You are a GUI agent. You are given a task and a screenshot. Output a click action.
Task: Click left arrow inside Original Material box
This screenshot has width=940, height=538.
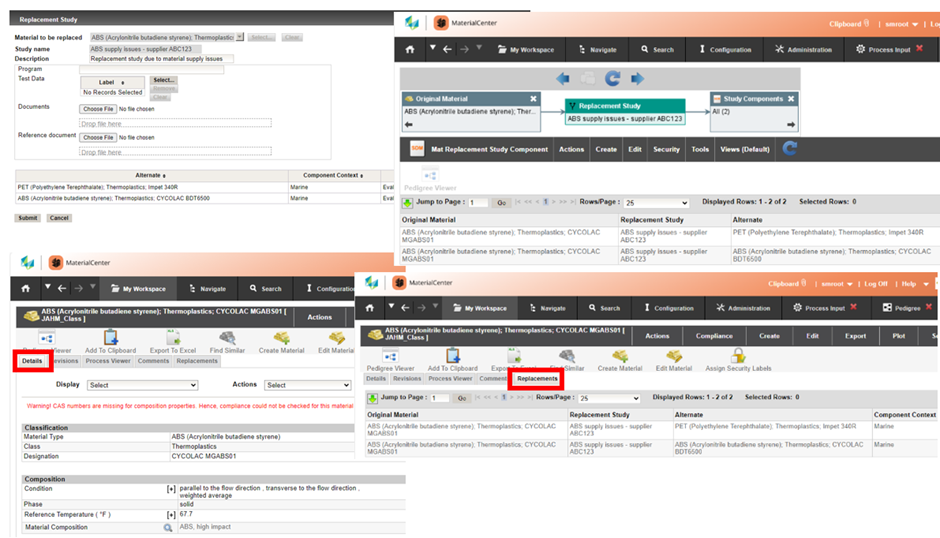[x=409, y=125]
